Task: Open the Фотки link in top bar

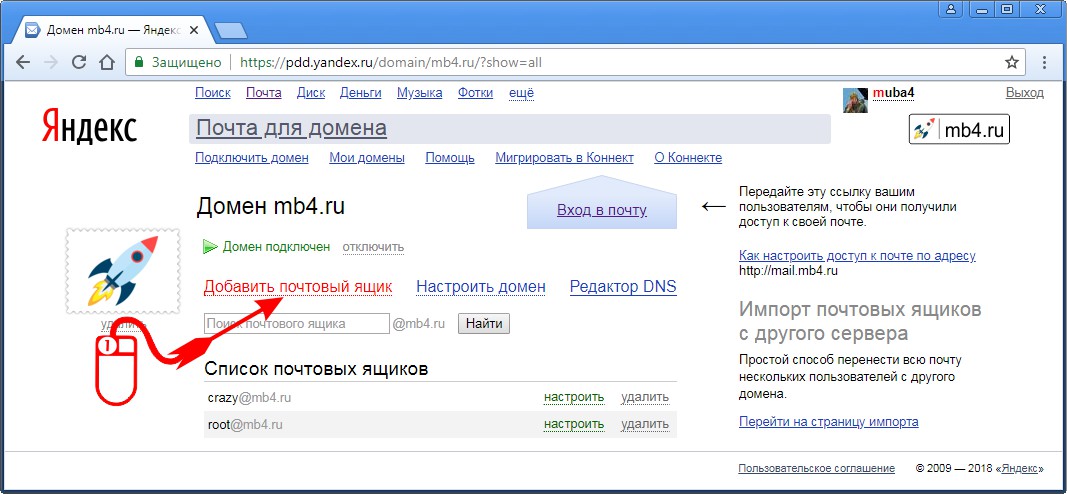Action: (475, 93)
